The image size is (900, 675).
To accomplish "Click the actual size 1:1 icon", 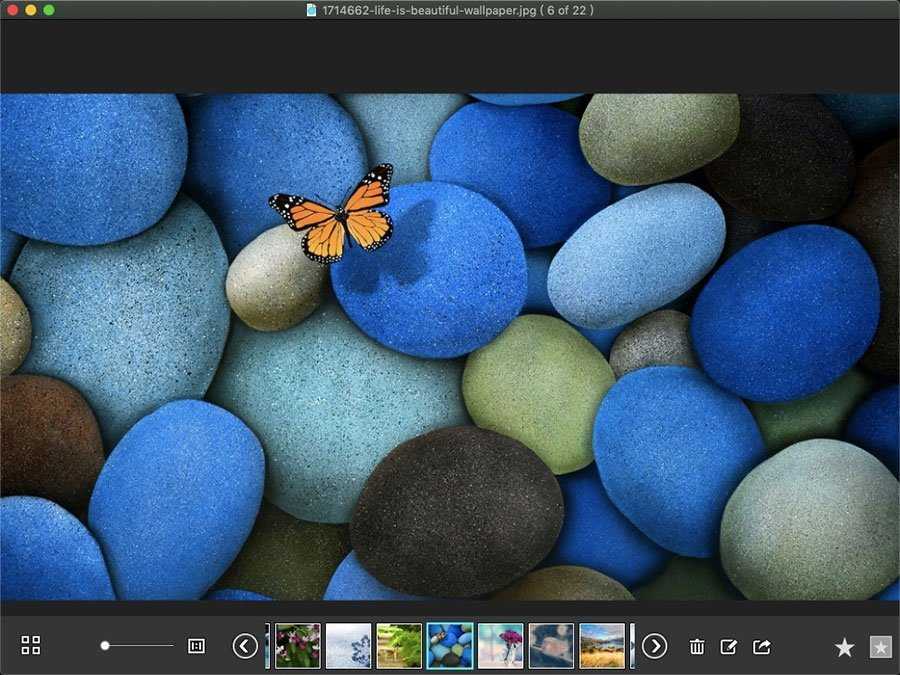I will click(x=196, y=646).
